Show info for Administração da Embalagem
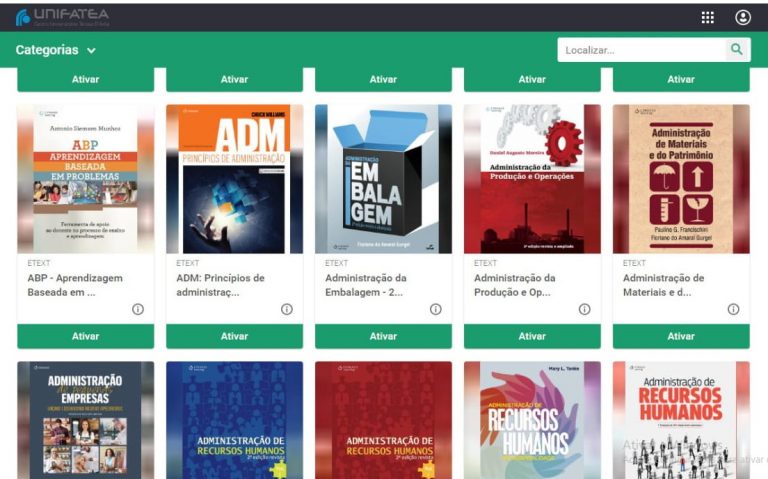The image size is (768, 479). coord(436,309)
